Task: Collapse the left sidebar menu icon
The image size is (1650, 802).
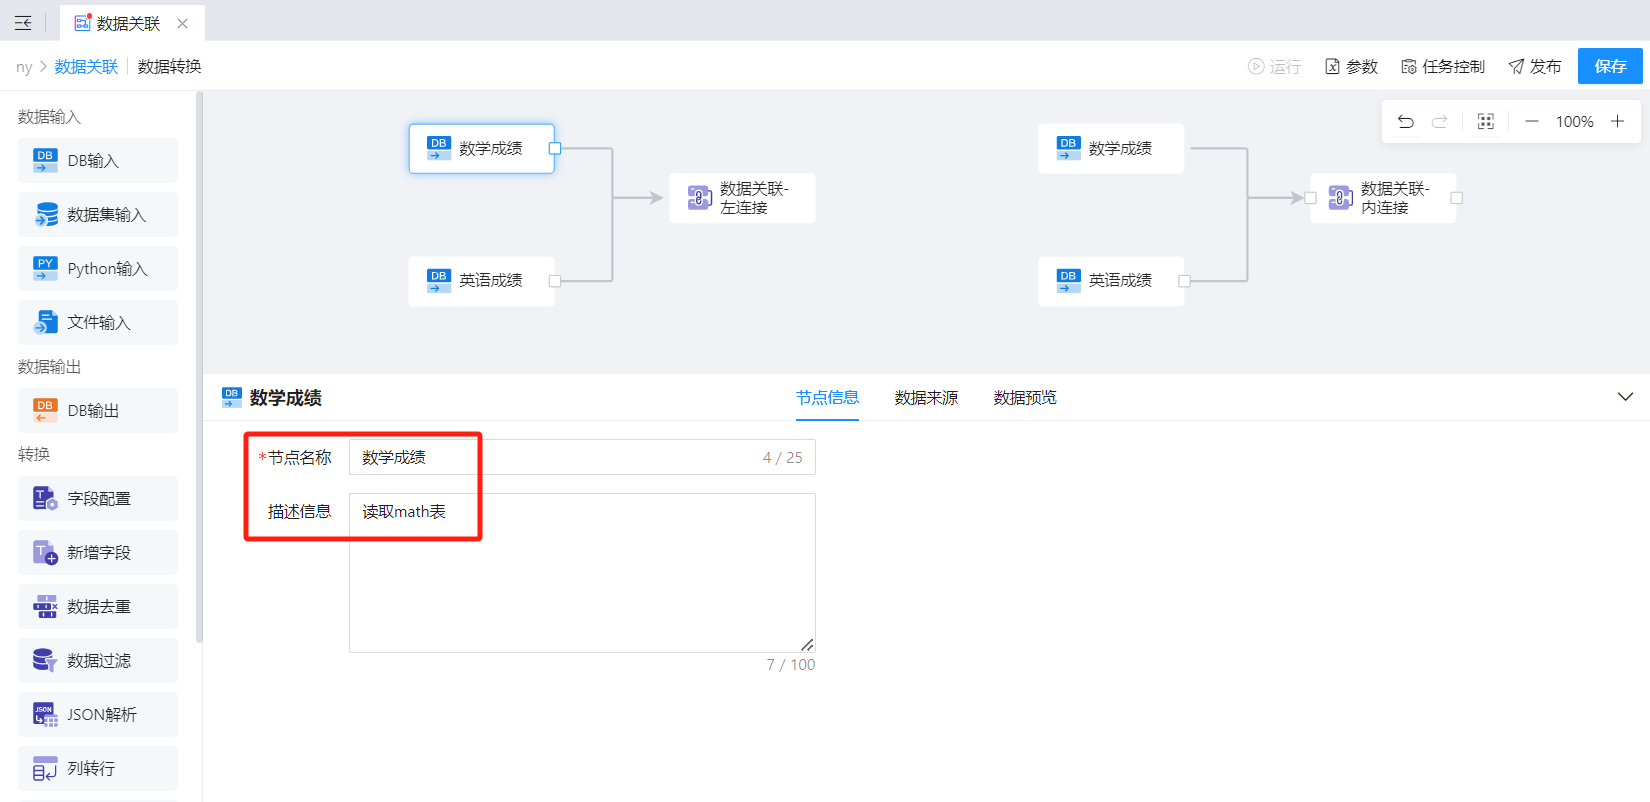Action: (x=23, y=23)
